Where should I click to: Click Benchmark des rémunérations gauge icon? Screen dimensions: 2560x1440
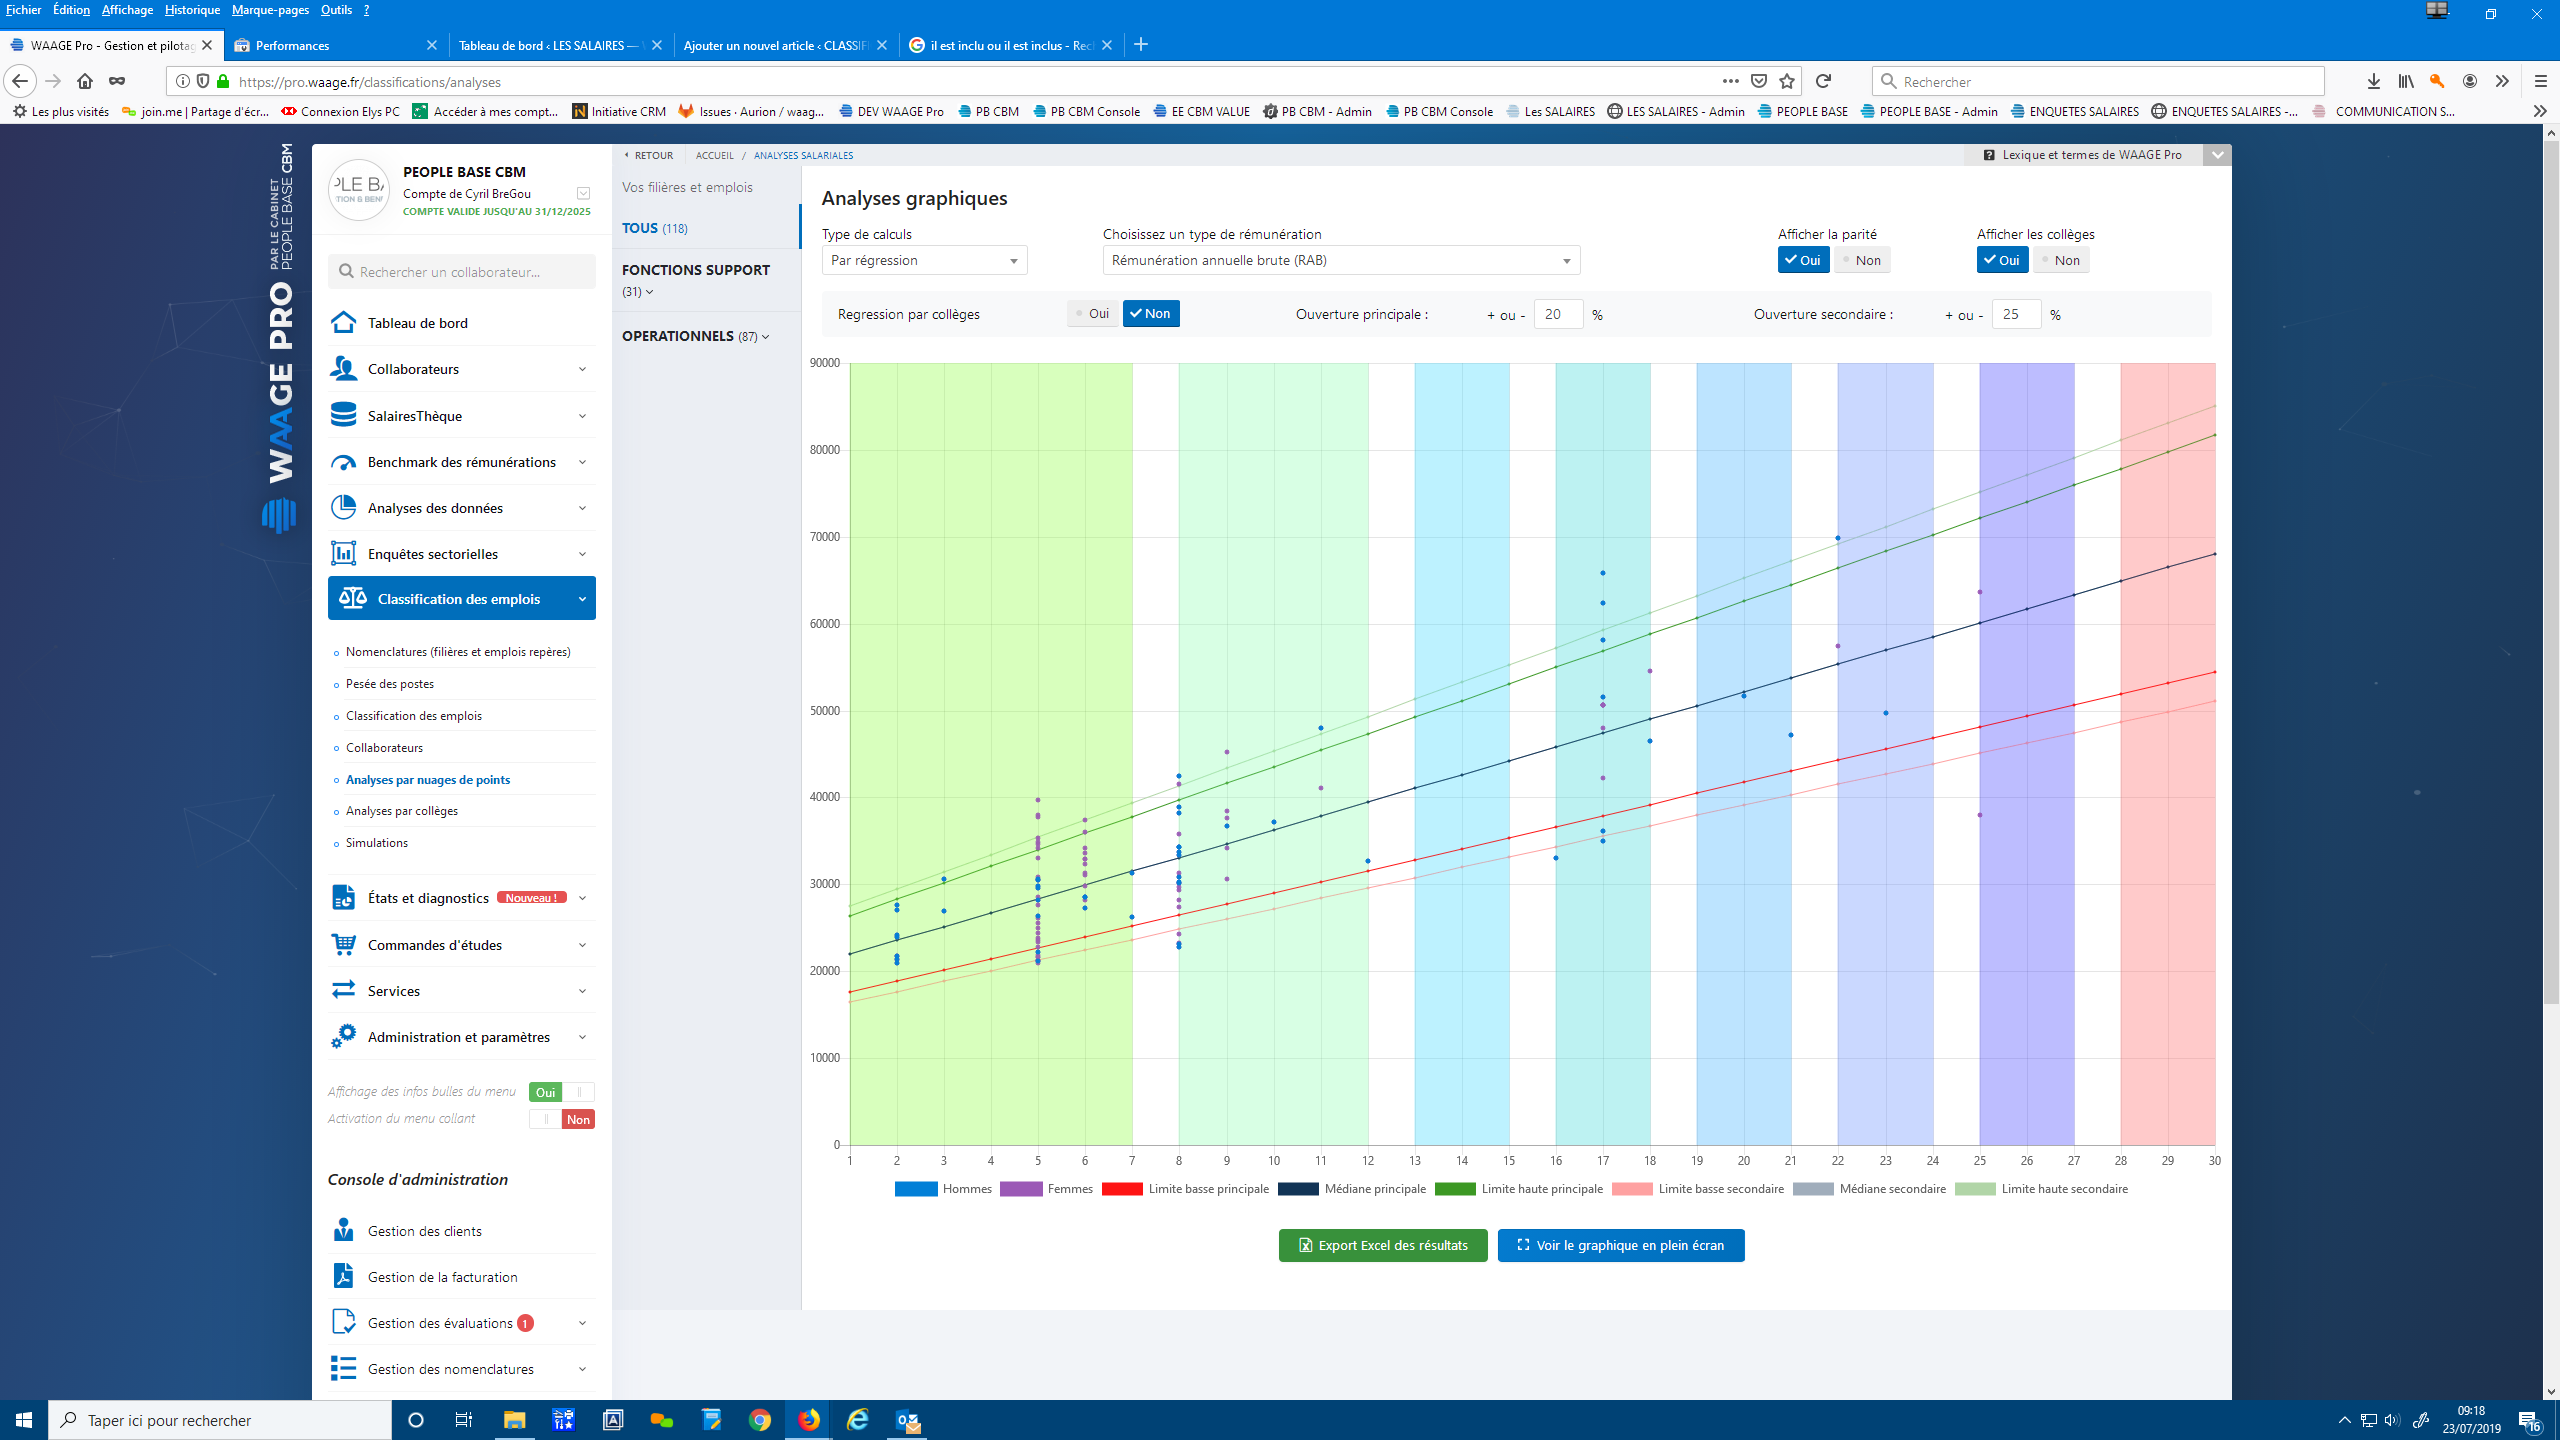pos(343,462)
